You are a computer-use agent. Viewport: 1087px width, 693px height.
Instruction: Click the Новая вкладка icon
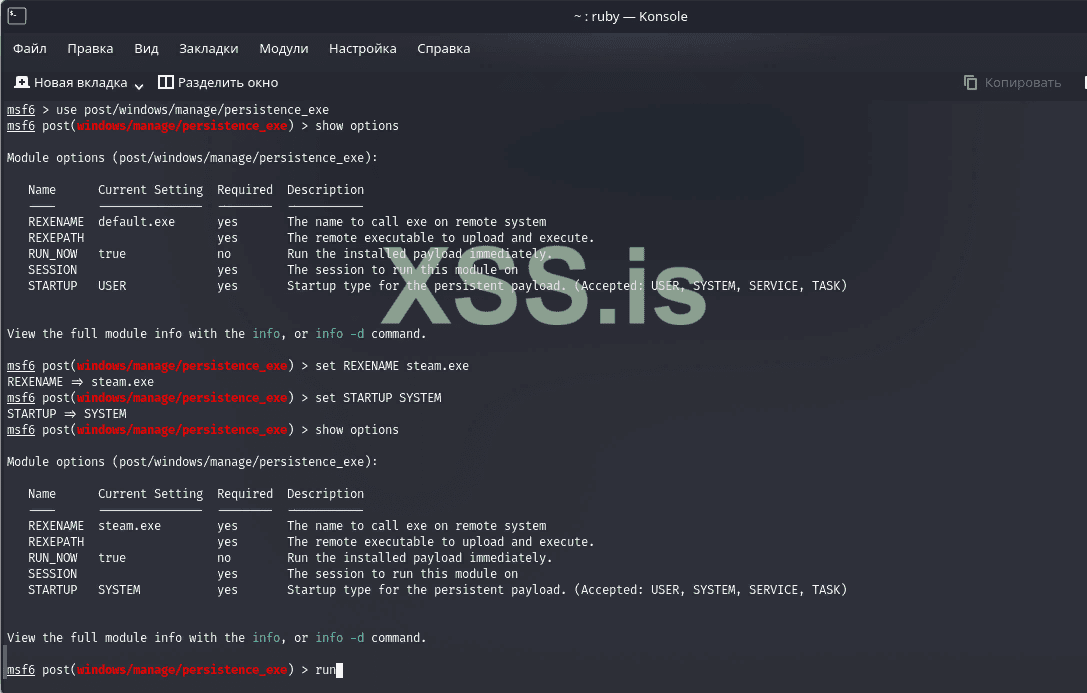coord(21,82)
